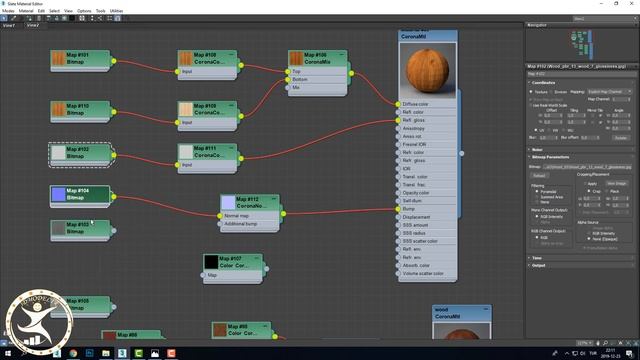Image resolution: width=640 pixels, height=360 pixels.
Task: Click Map #110 Bitmap output socket
Action: coord(114,112)
